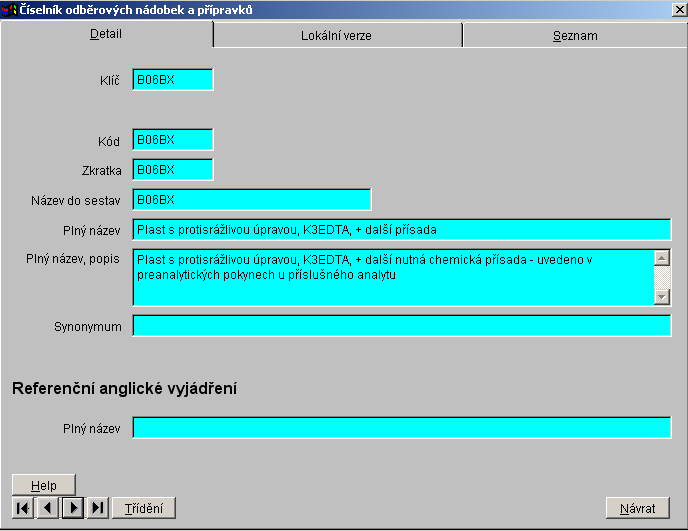Click the English reference Plný název field
Viewport: 688px width, 531px height.
[x=401, y=428]
